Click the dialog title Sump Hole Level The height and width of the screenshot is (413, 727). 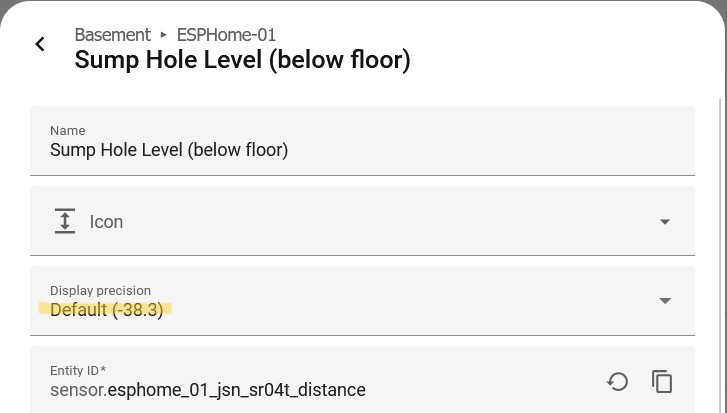coord(242,60)
